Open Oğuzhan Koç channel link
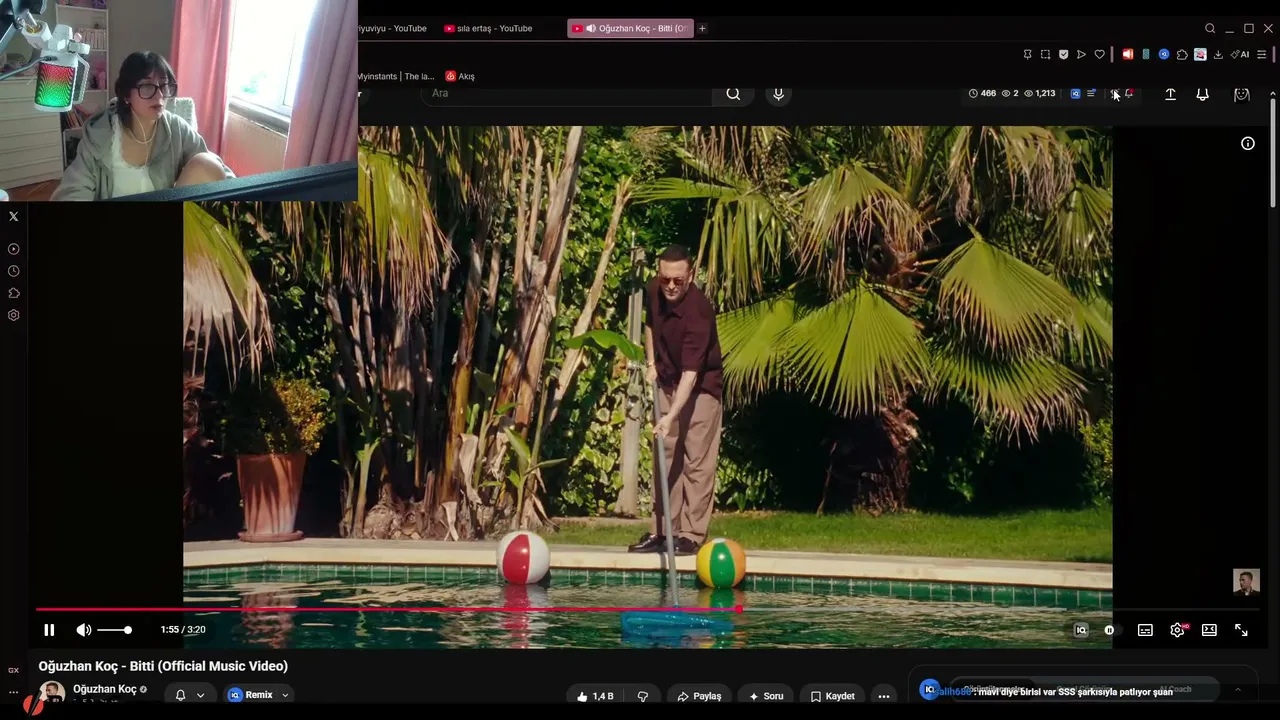Viewport: 1280px width, 720px height. click(105, 689)
